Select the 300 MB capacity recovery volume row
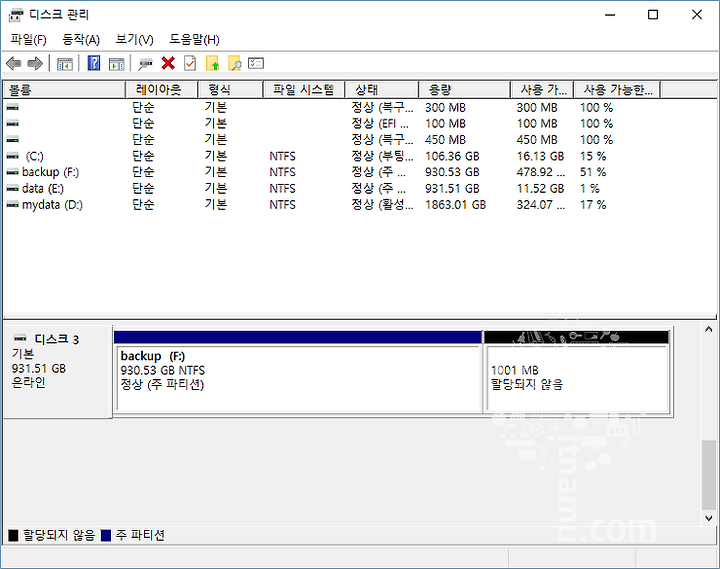Image resolution: width=720 pixels, height=569 pixels. (360, 107)
